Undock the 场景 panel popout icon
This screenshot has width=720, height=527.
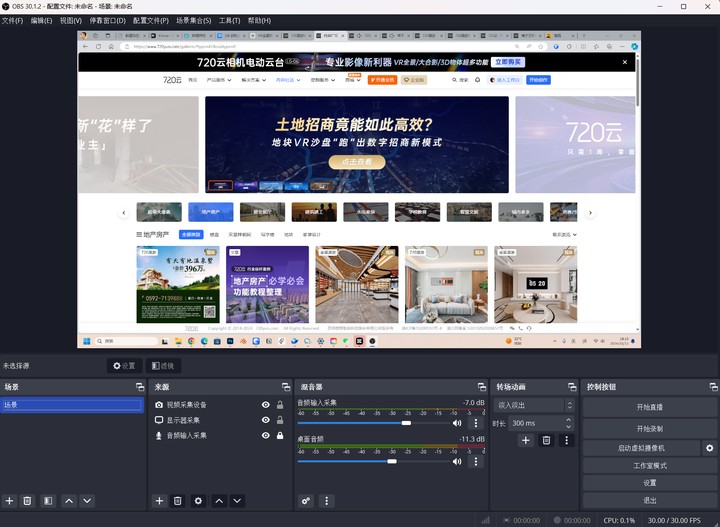[x=140, y=387]
